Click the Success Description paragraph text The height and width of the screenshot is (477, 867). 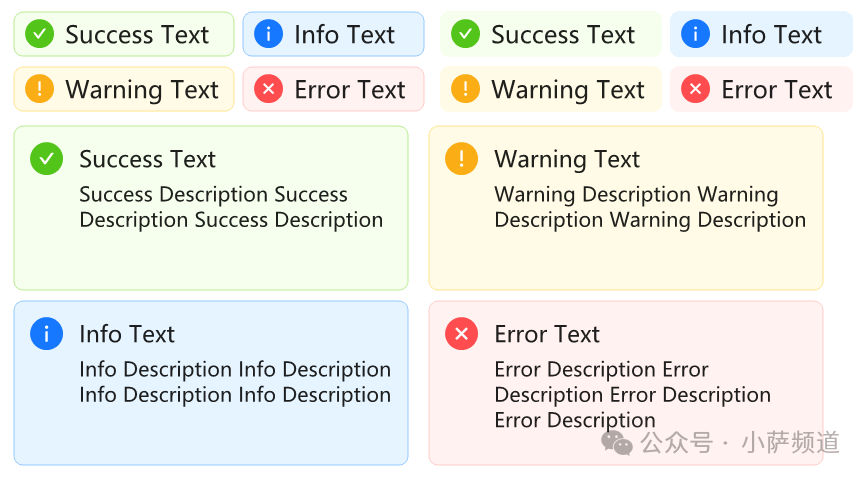click(x=231, y=207)
